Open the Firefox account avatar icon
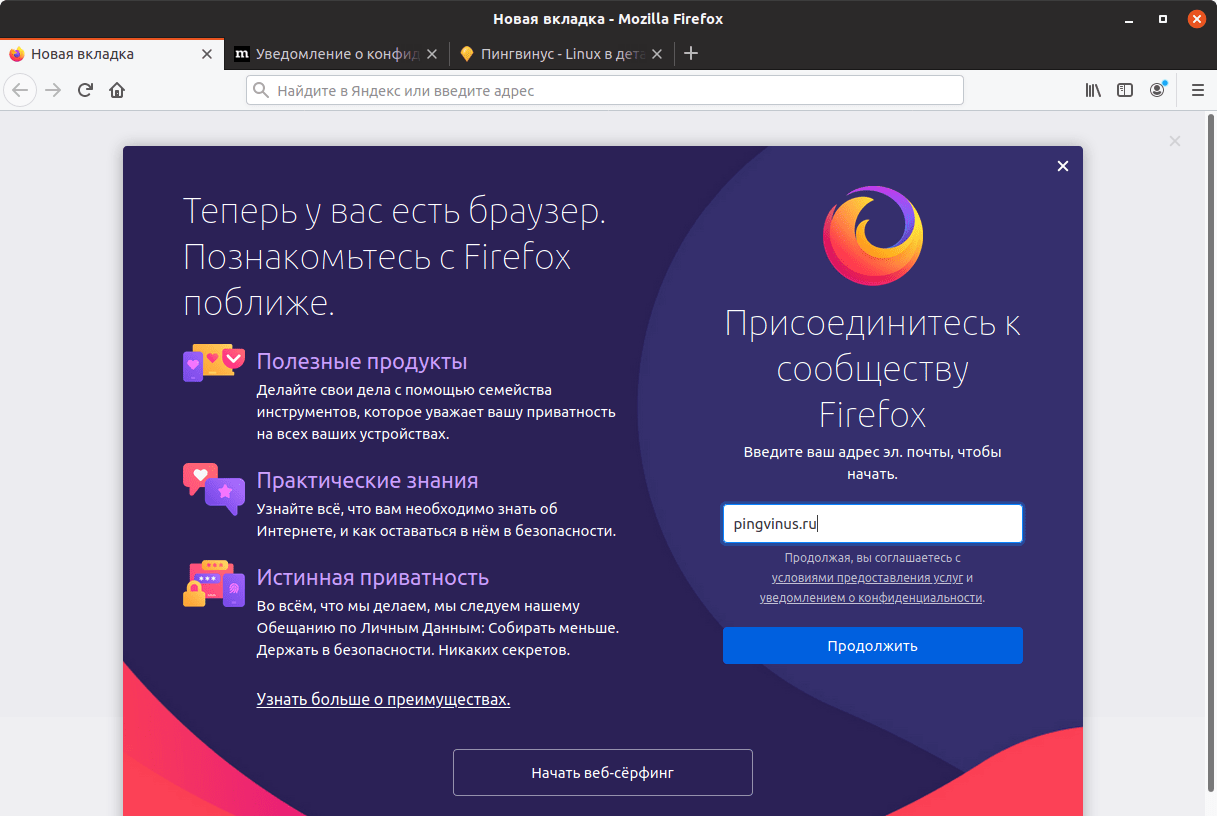Image resolution: width=1217 pixels, height=816 pixels. click(1157, 90)
